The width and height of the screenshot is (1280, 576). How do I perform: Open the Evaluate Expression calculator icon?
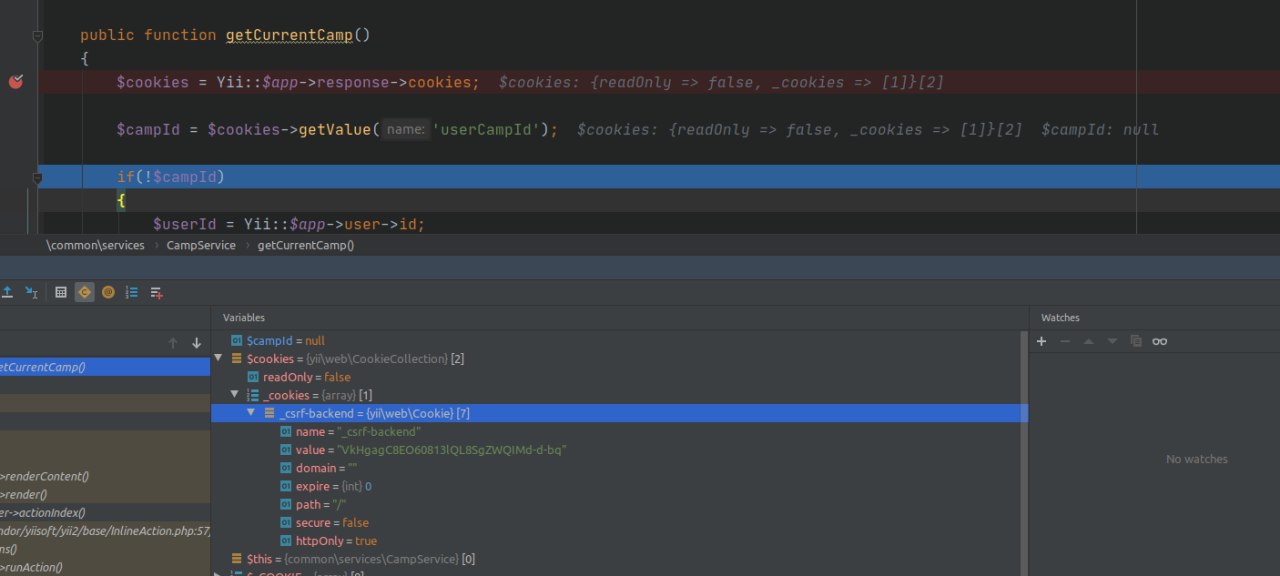[x=61, y=292]
